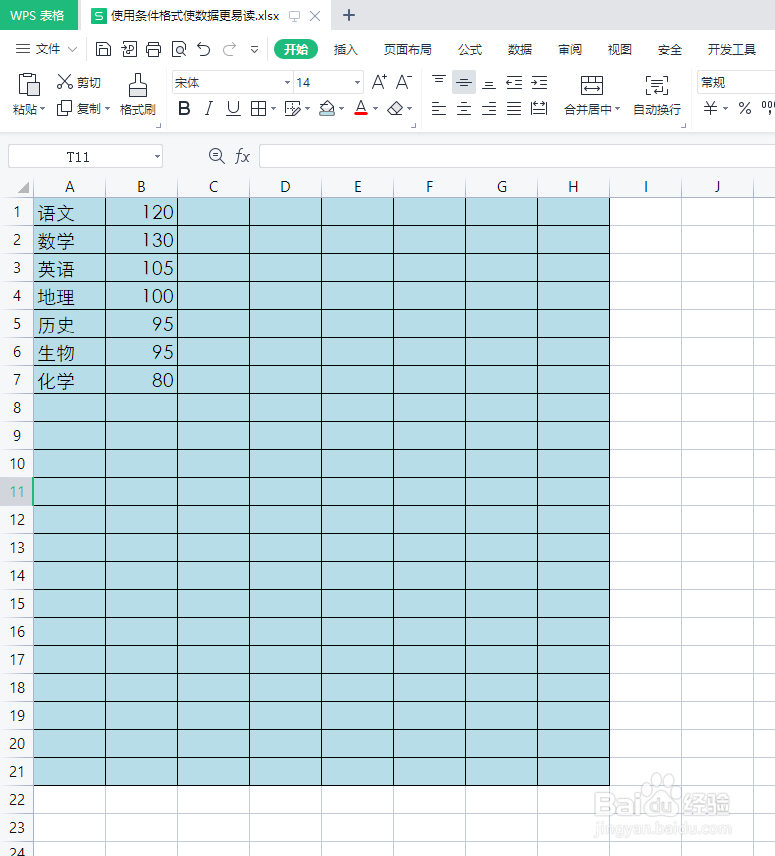Image resolution: width=775 pixels, height=856 pixels.
Task: Click the WPS 表格 home button
Action: point(38,15)
